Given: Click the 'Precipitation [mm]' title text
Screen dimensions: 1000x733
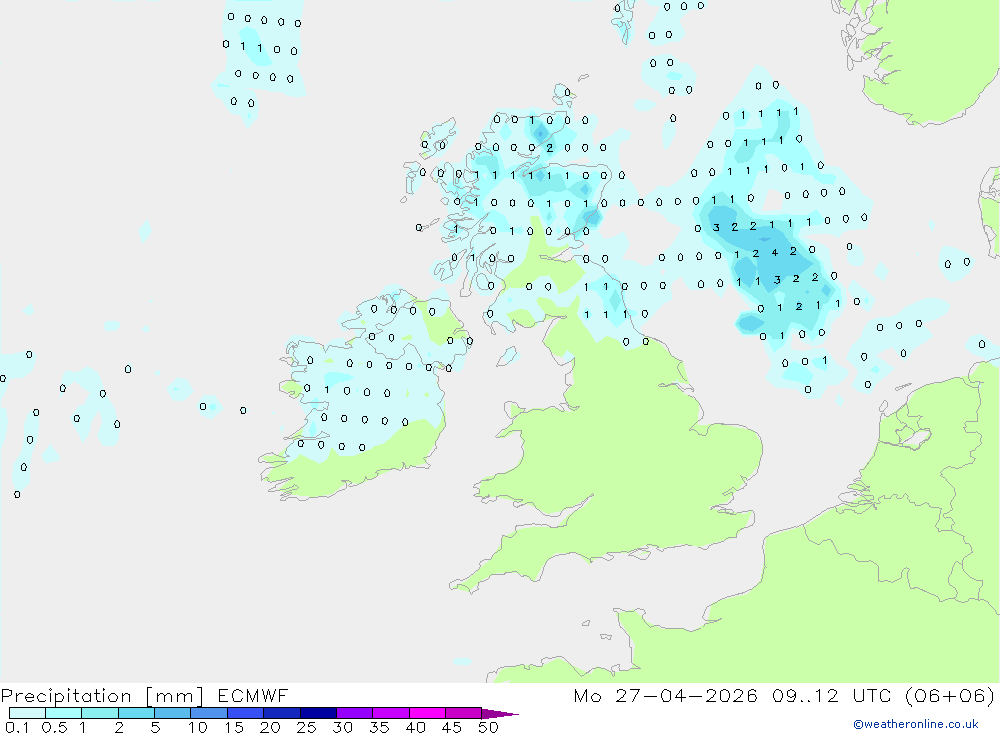Looking at the screenshot, I should click(103, 696).
